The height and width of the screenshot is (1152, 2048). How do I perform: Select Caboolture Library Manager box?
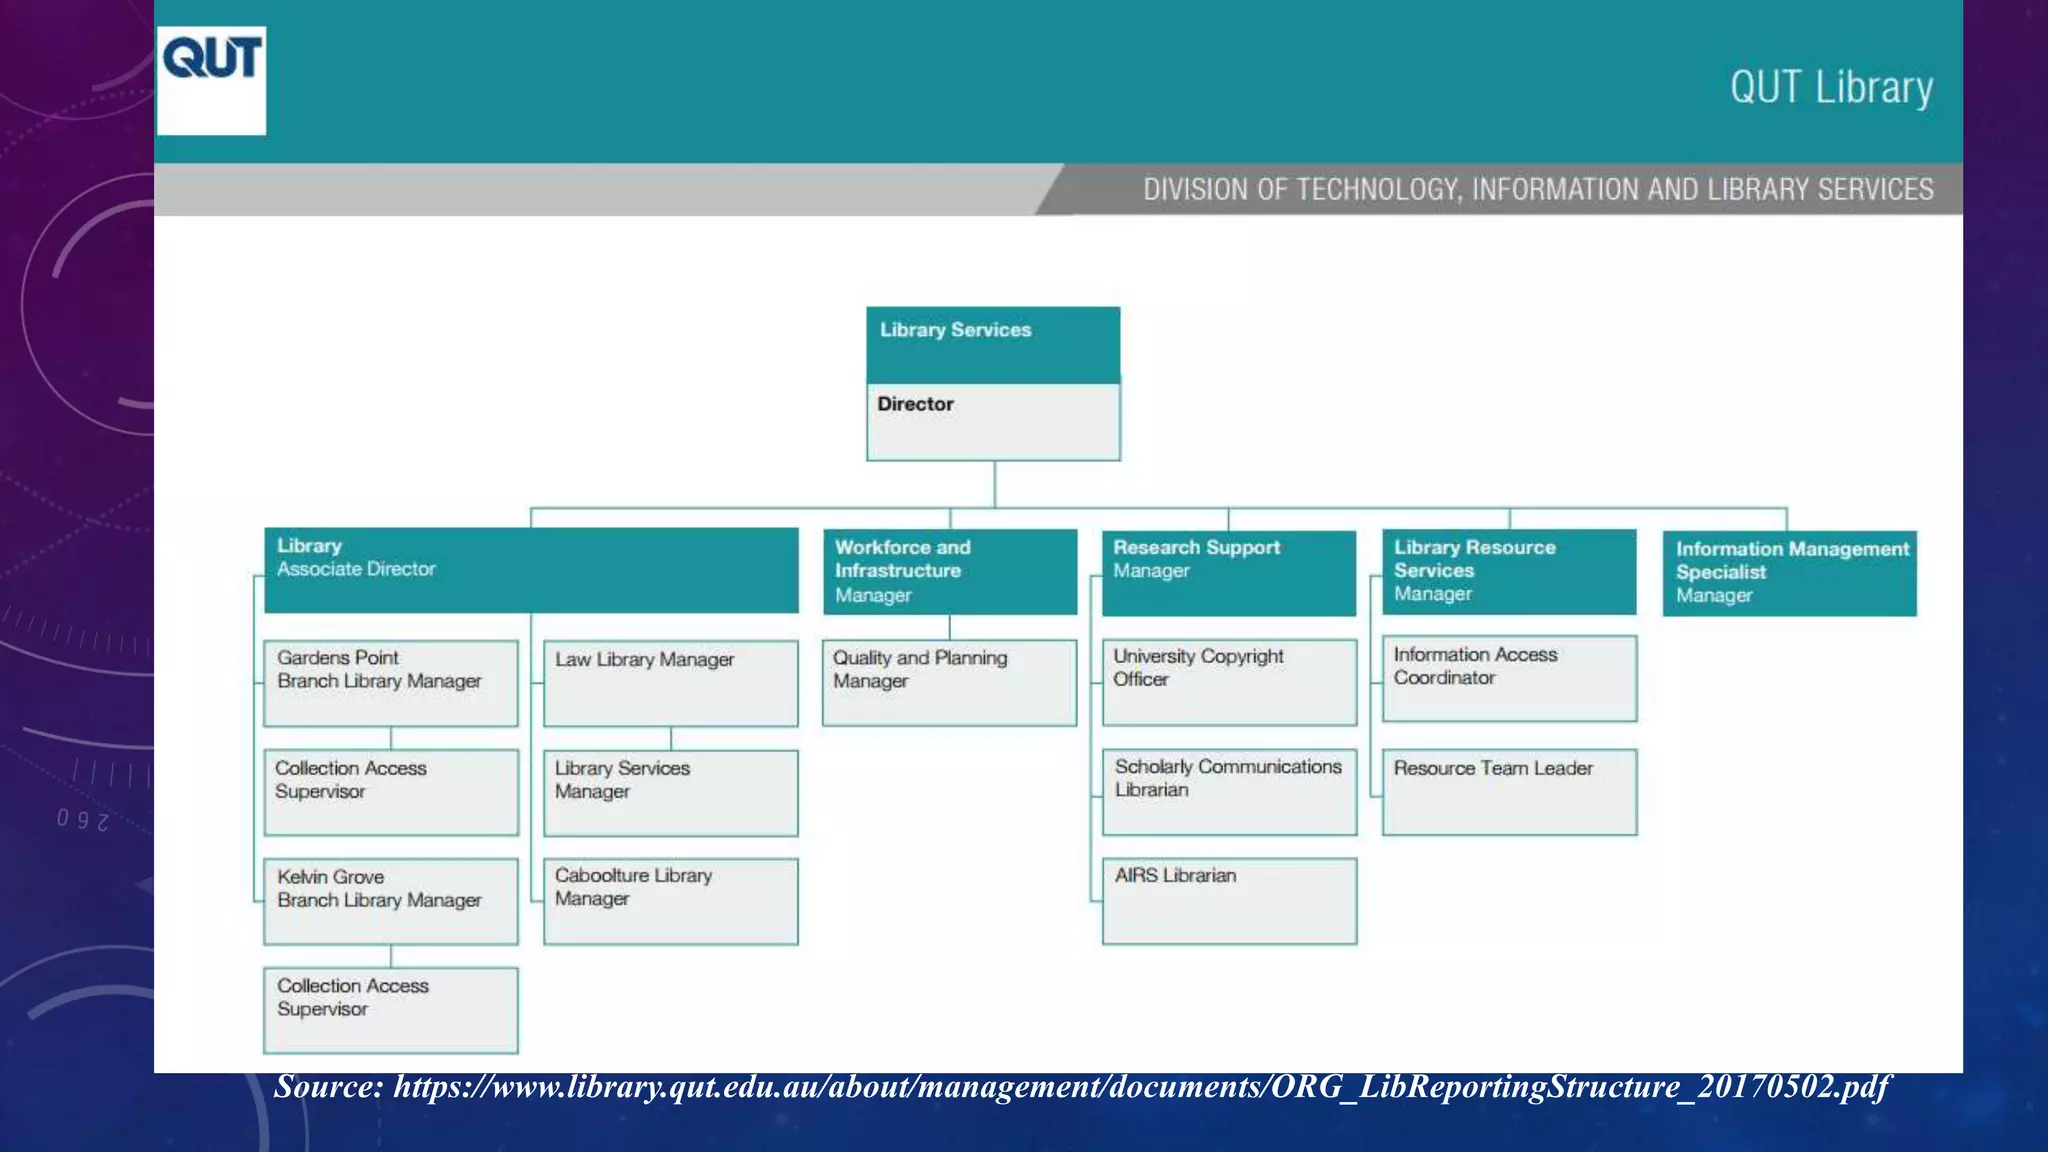(x=671, y=900)
